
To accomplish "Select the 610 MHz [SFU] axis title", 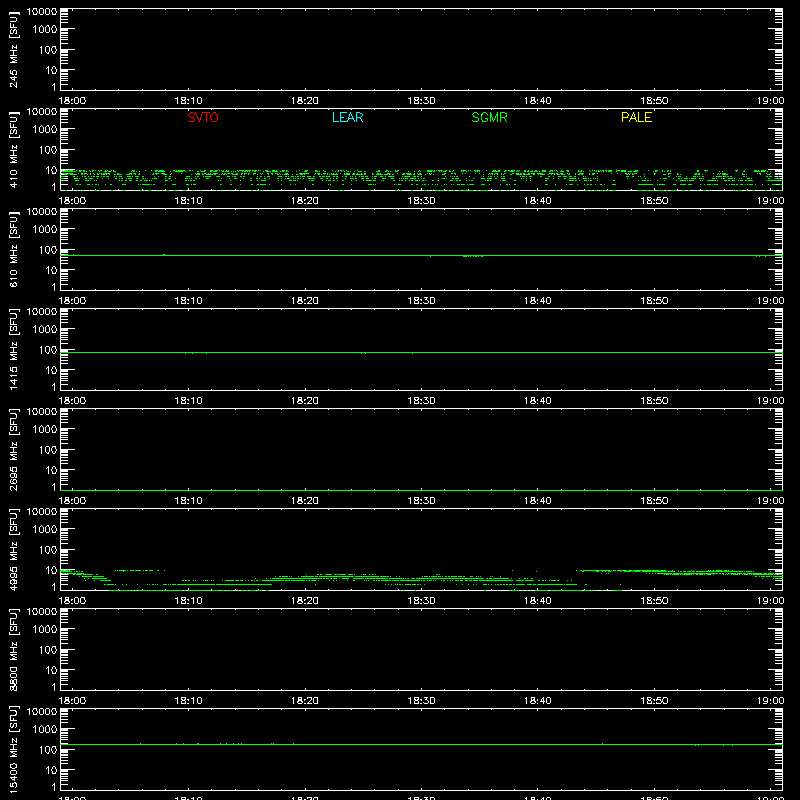I will [x=13, y=249].
